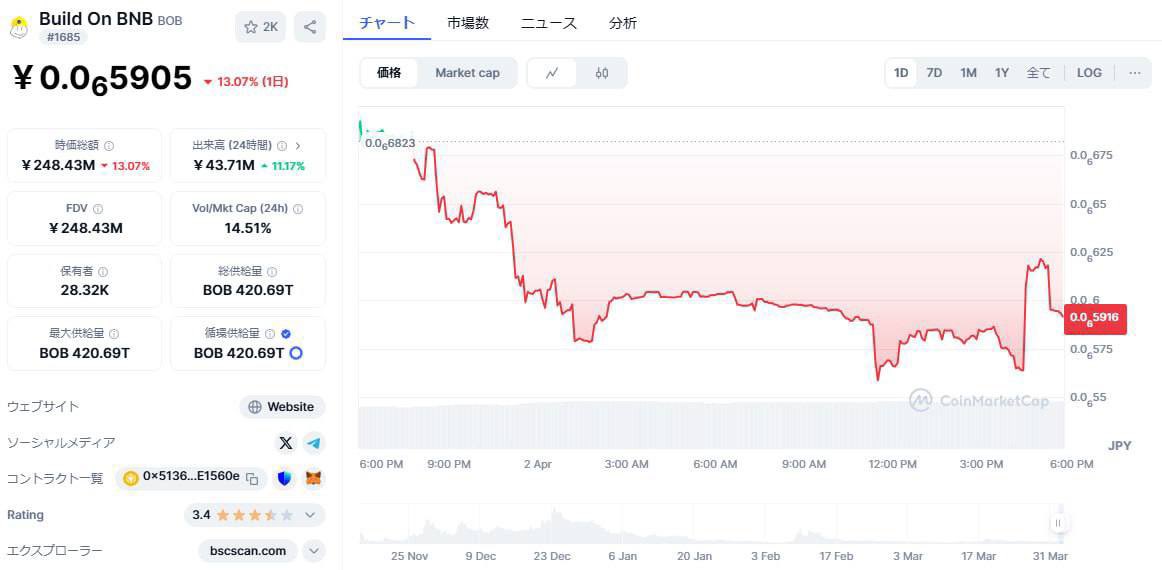The width and height of the screenshot is (1162, 570).
Task: Show the 総供給量 info icon tooltip
Action: [273, 272]
